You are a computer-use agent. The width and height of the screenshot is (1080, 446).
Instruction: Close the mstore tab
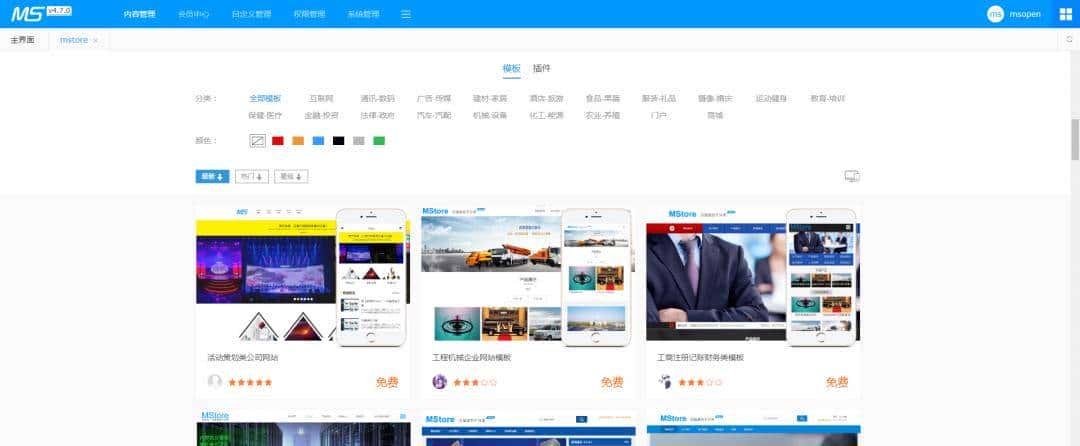pos(96,41)
